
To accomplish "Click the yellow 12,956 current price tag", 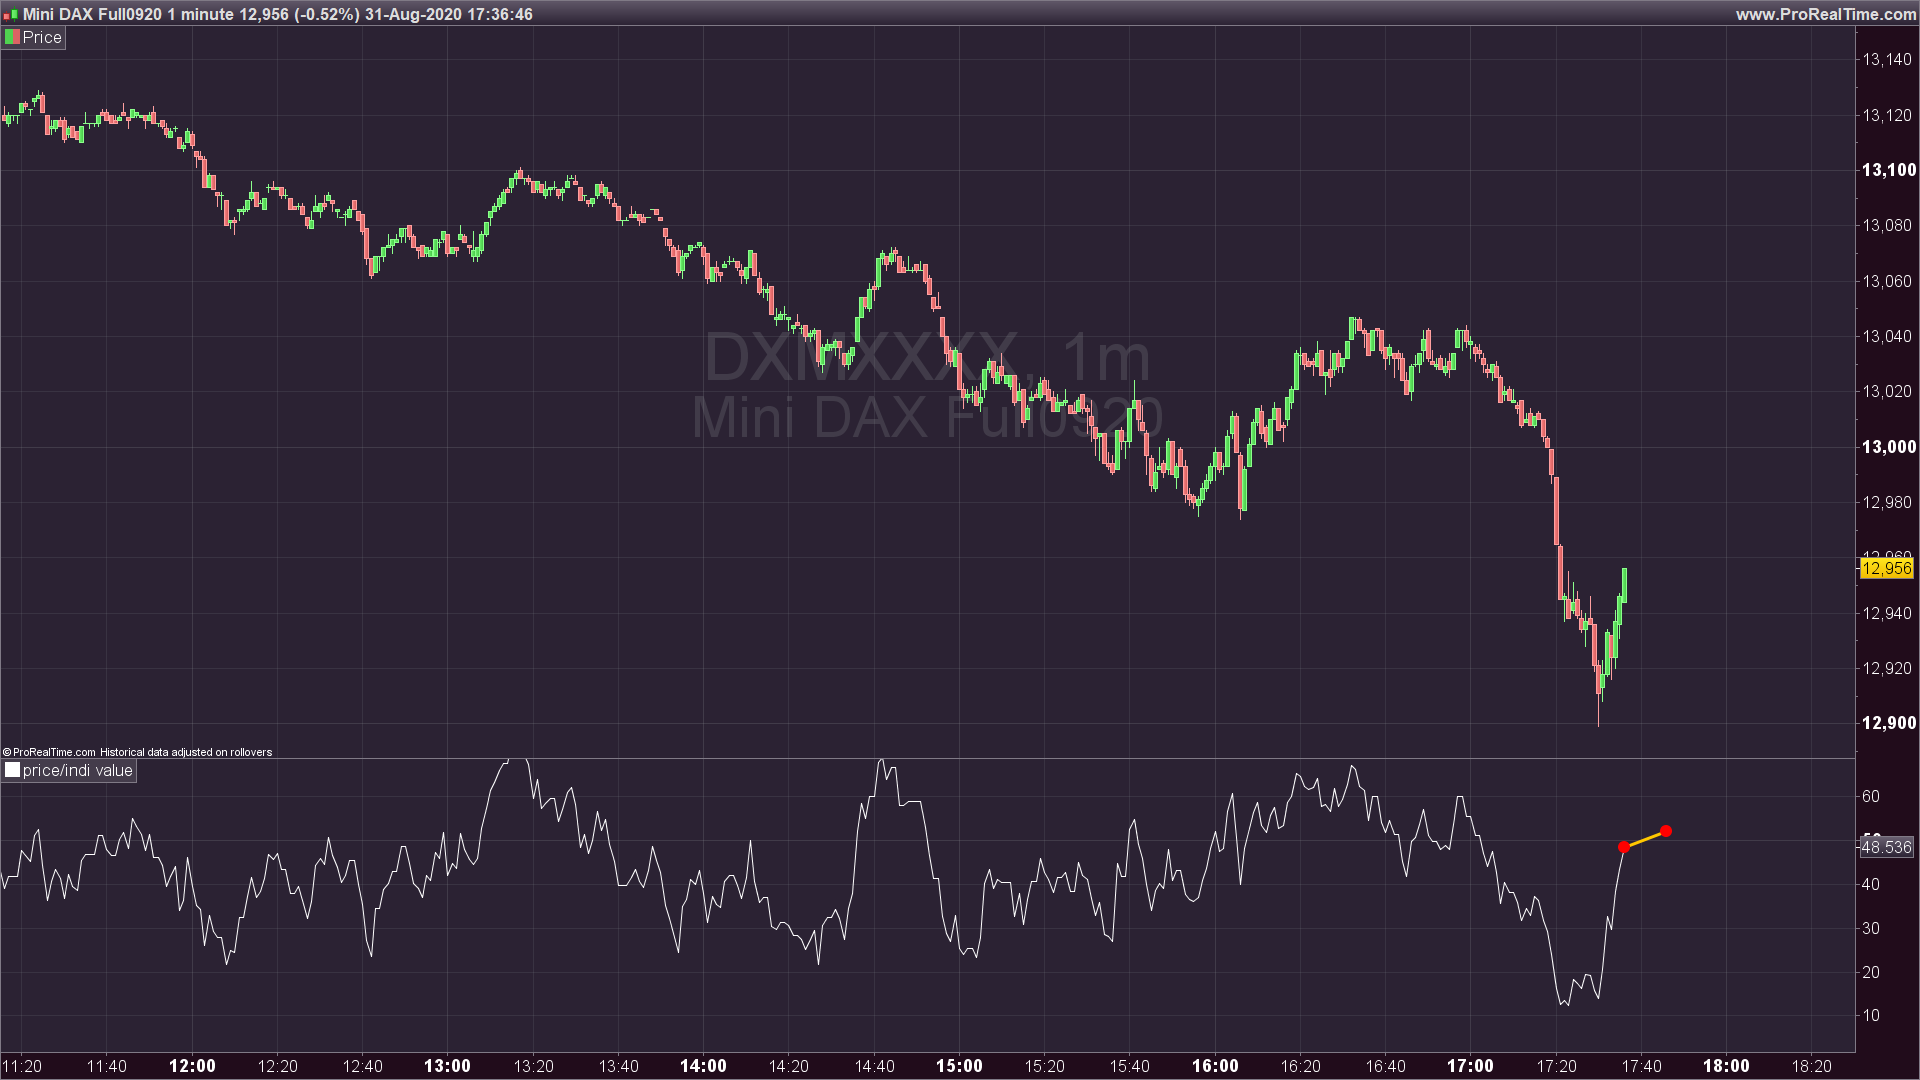I will click(1886, 568).
